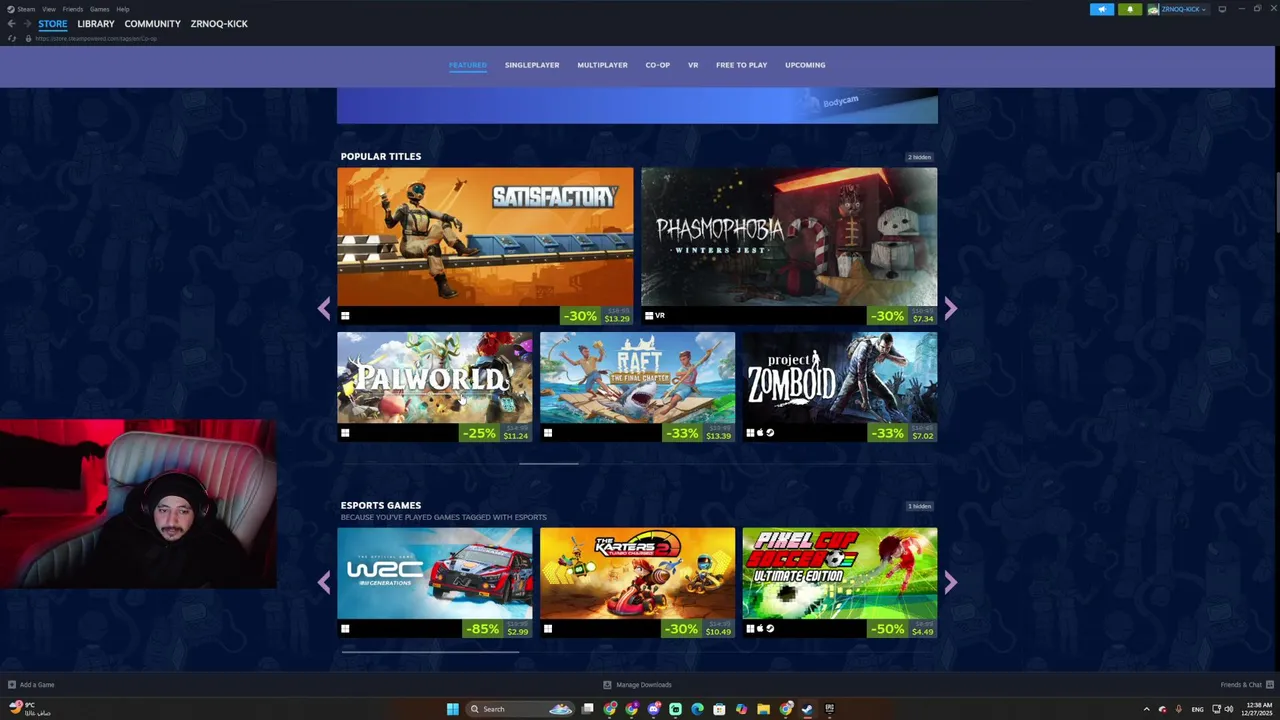Go to the STORE section

click(52, 24)
